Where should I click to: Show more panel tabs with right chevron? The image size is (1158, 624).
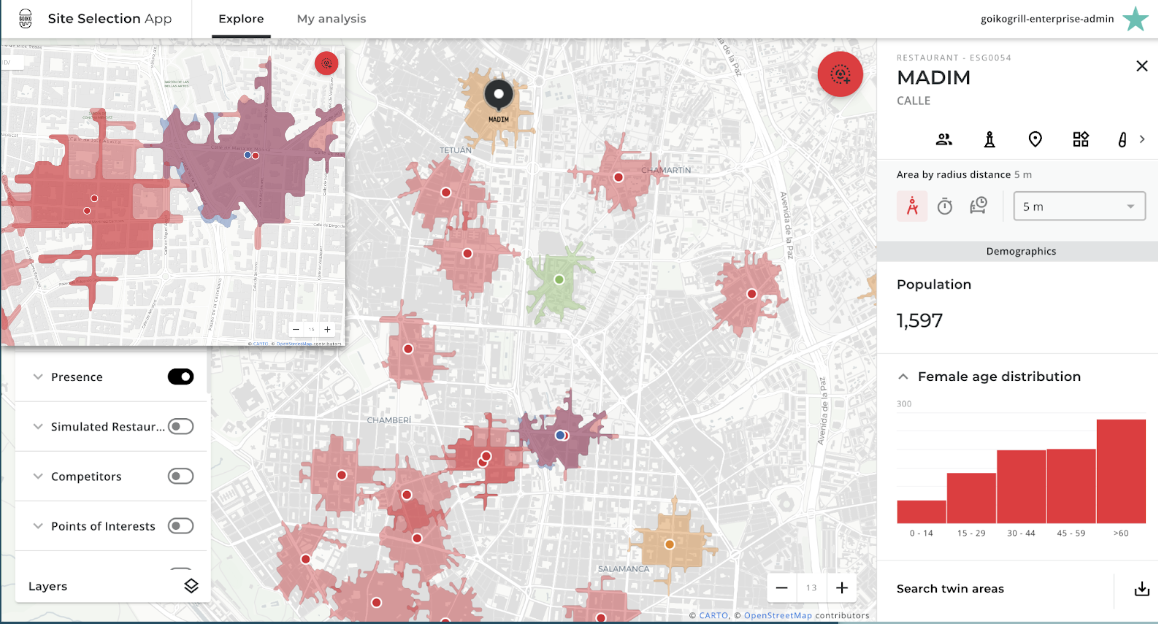click(1142, 139)
